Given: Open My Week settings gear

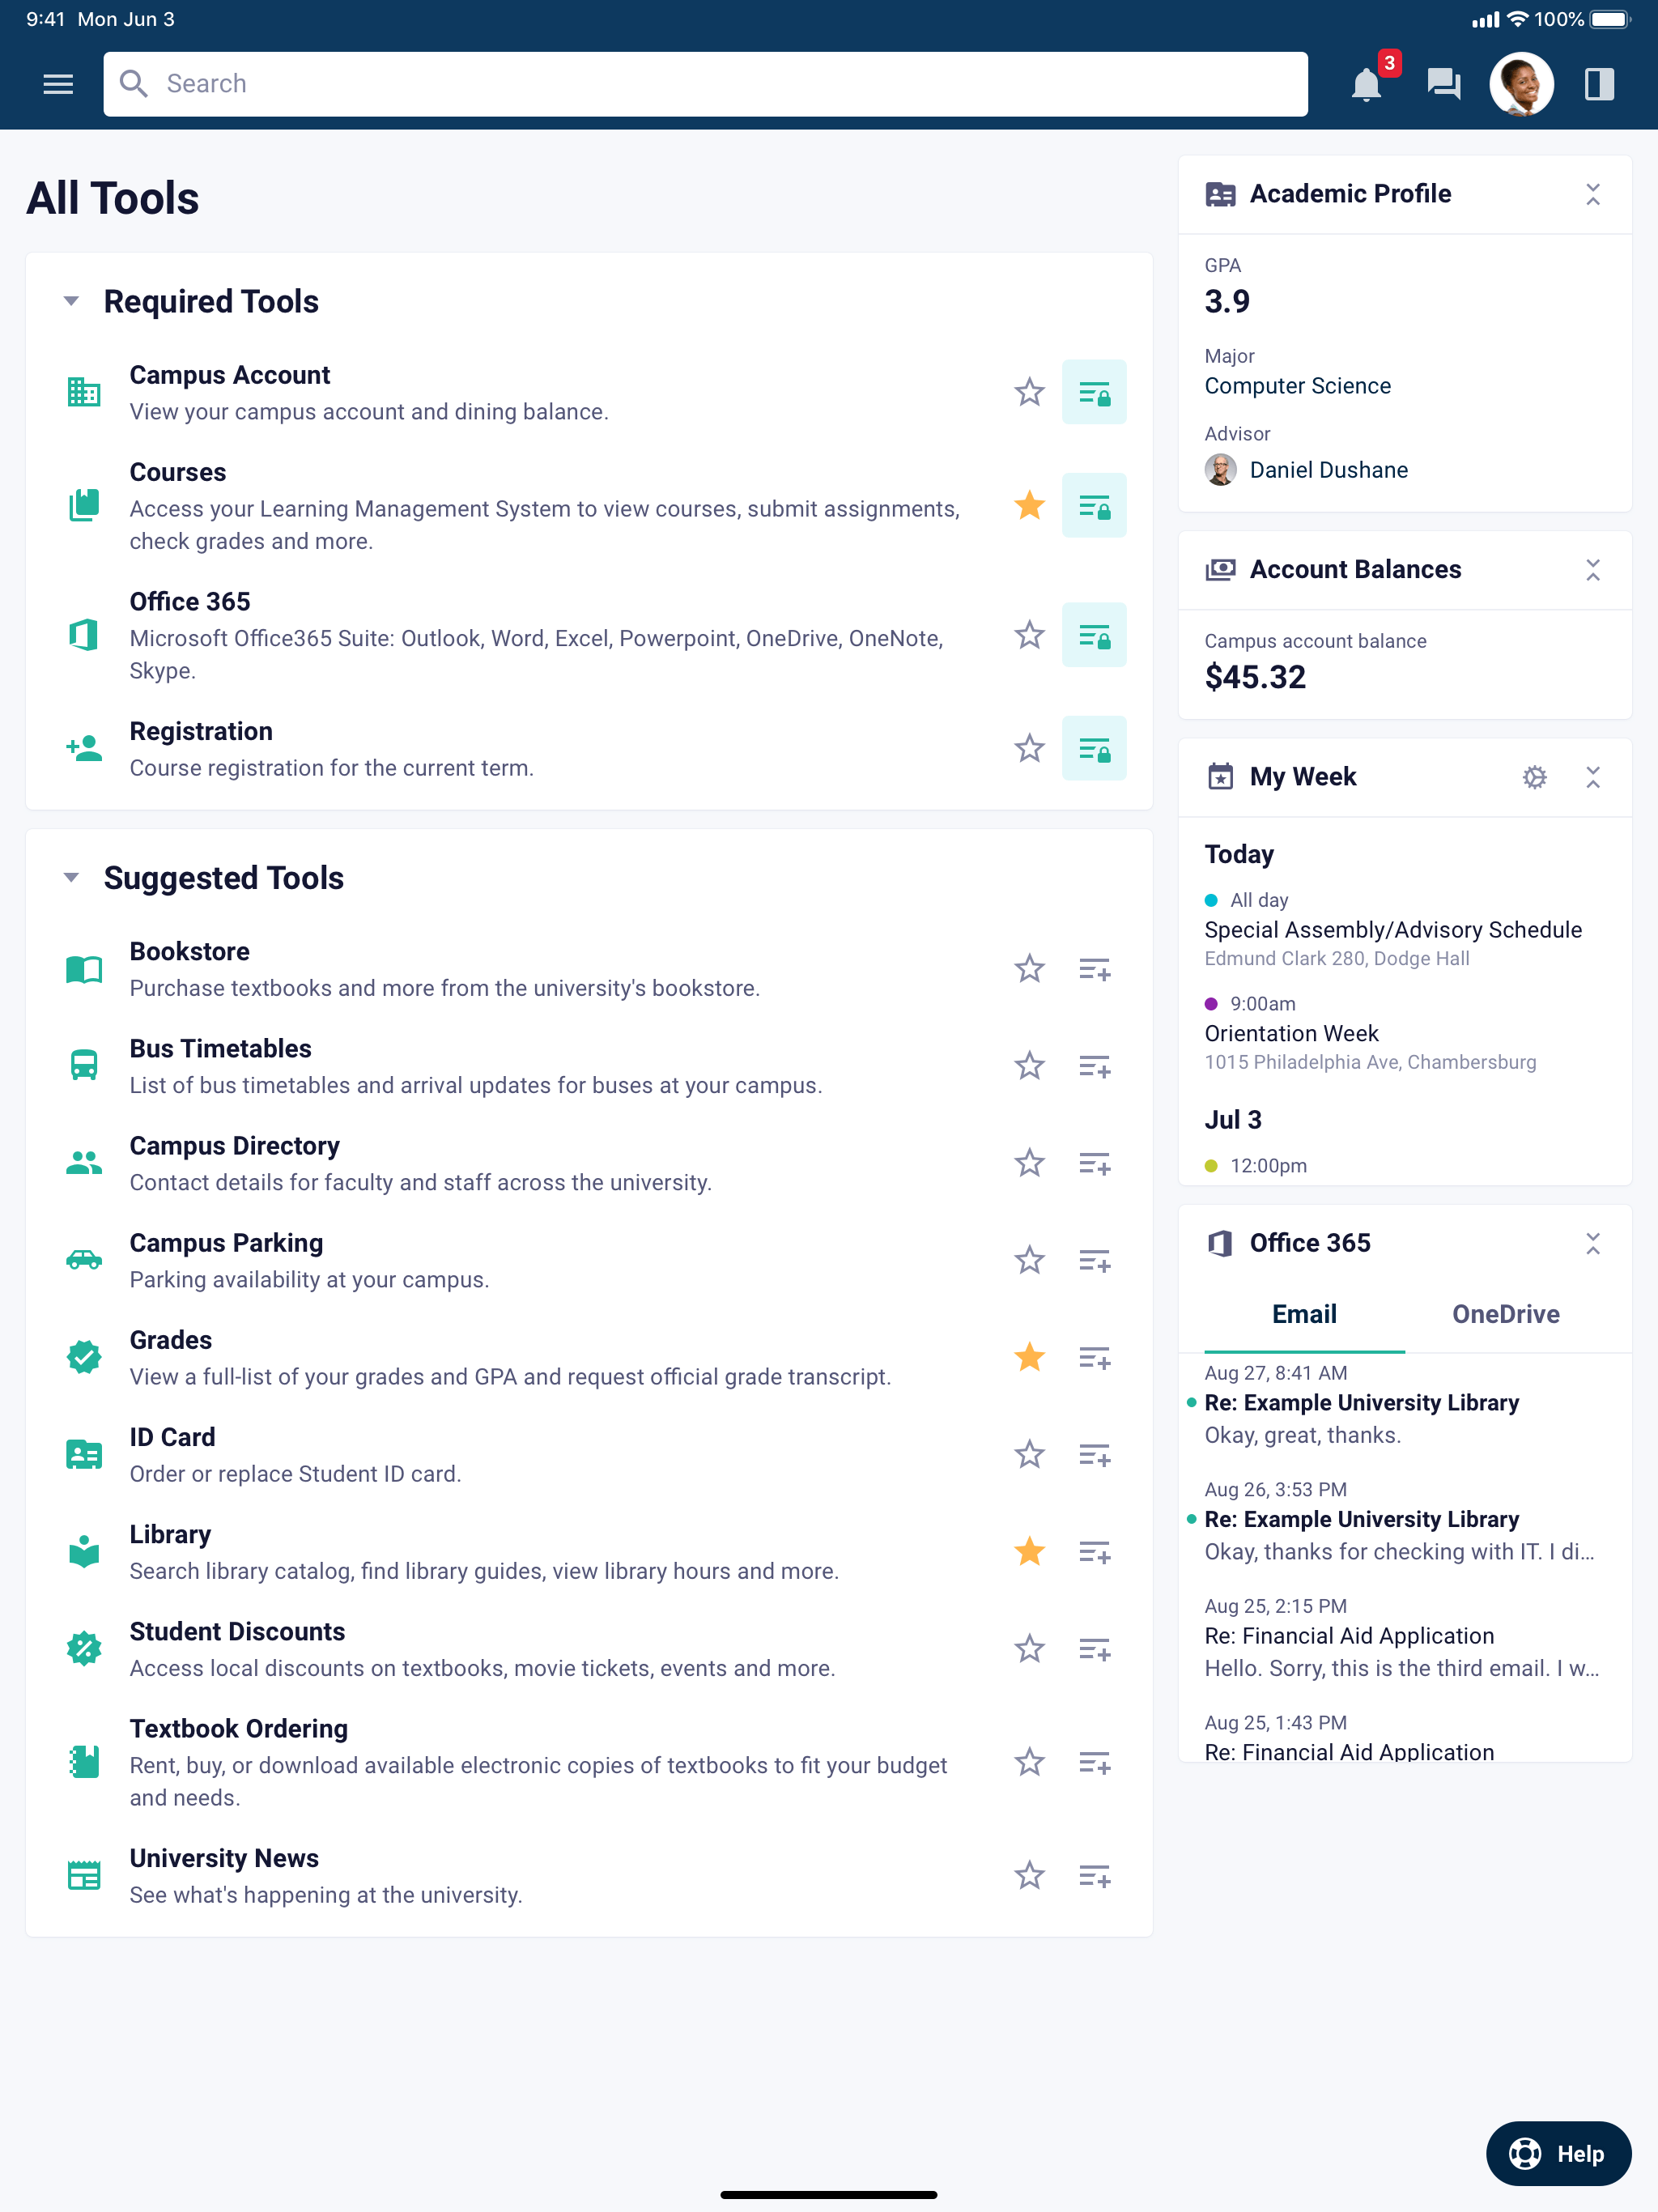Looking at the screenshot, I should coord(1534,777).
